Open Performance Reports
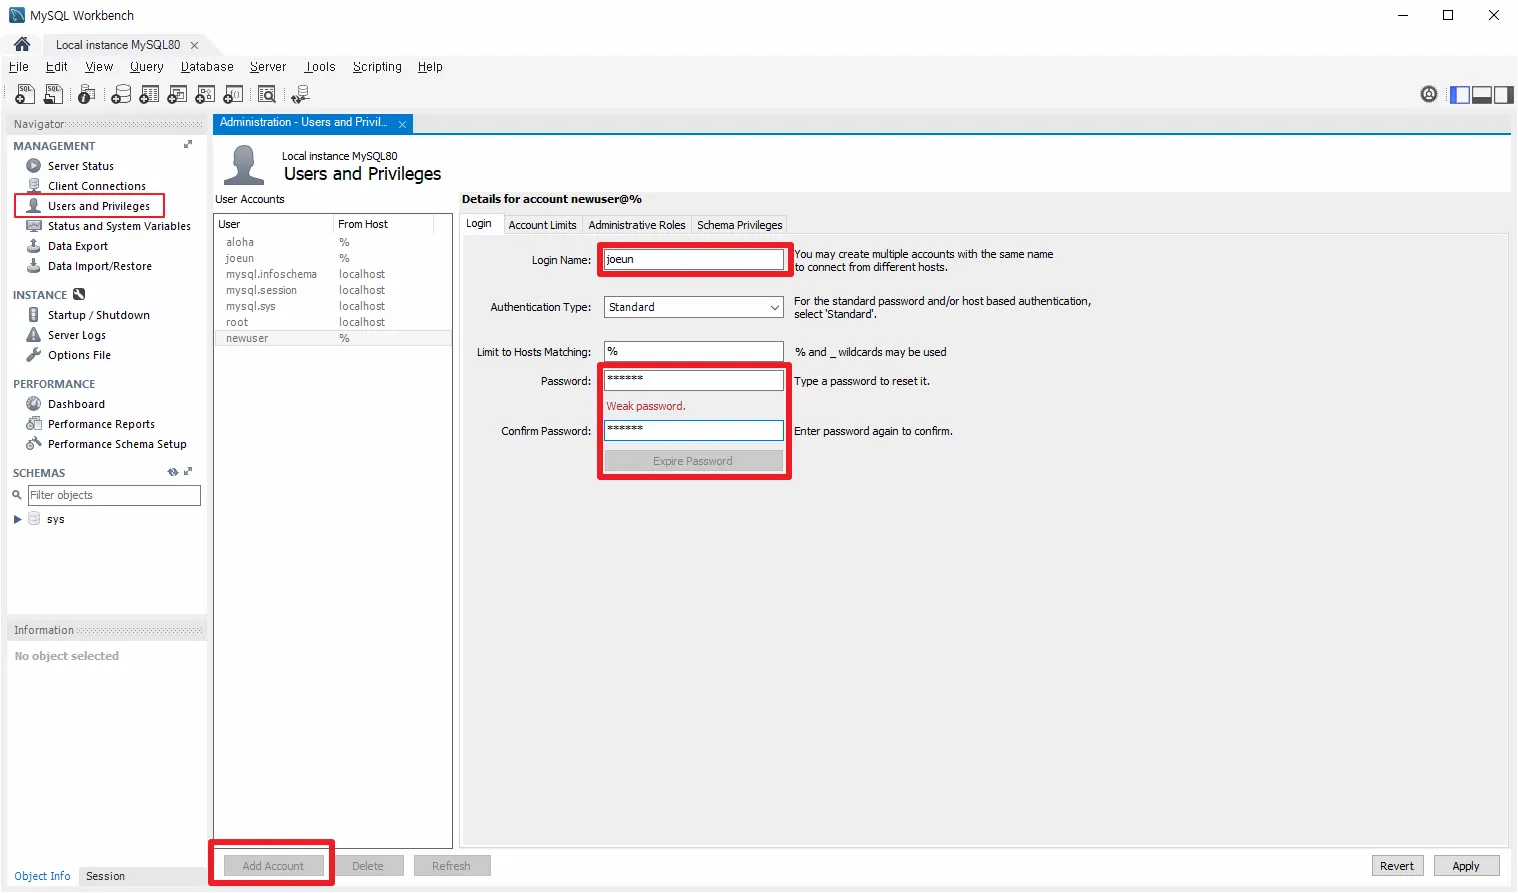1518x893 pixels. 101,424
